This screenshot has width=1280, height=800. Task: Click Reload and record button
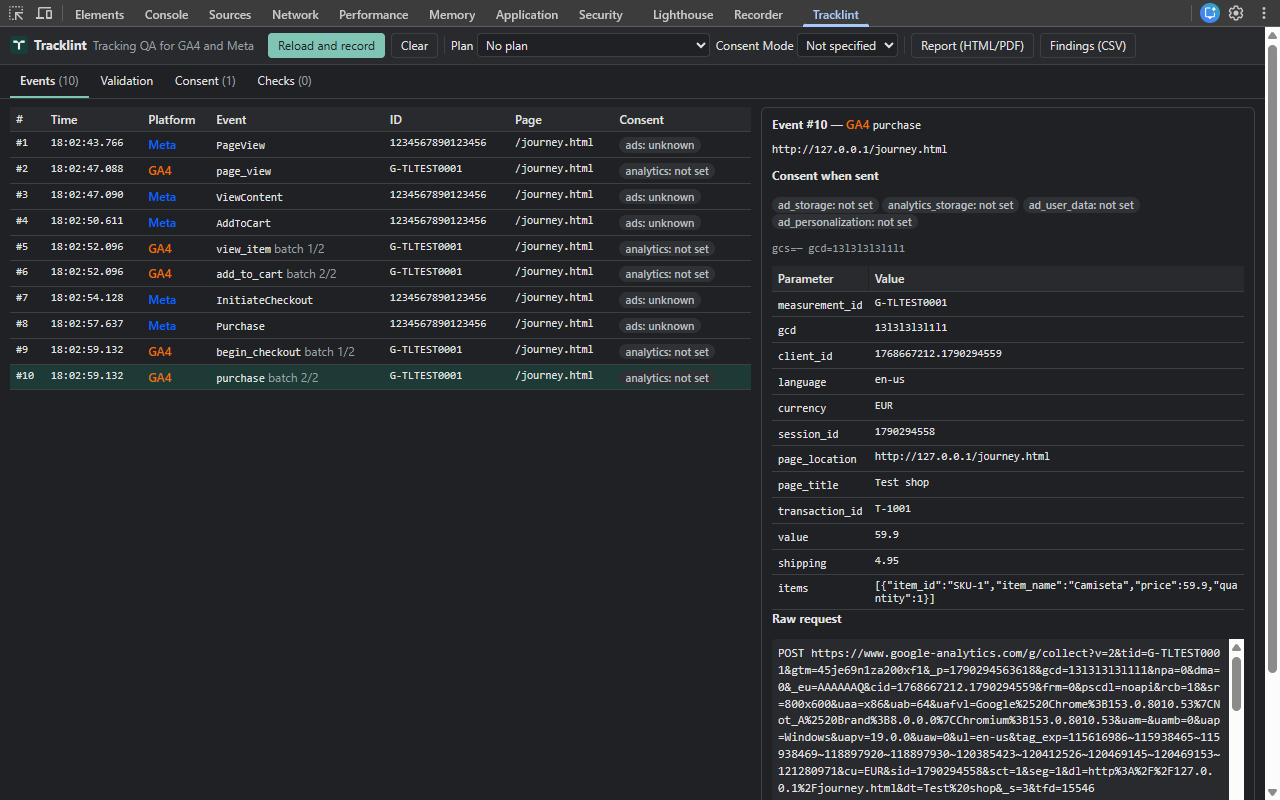tap(326, 46)
